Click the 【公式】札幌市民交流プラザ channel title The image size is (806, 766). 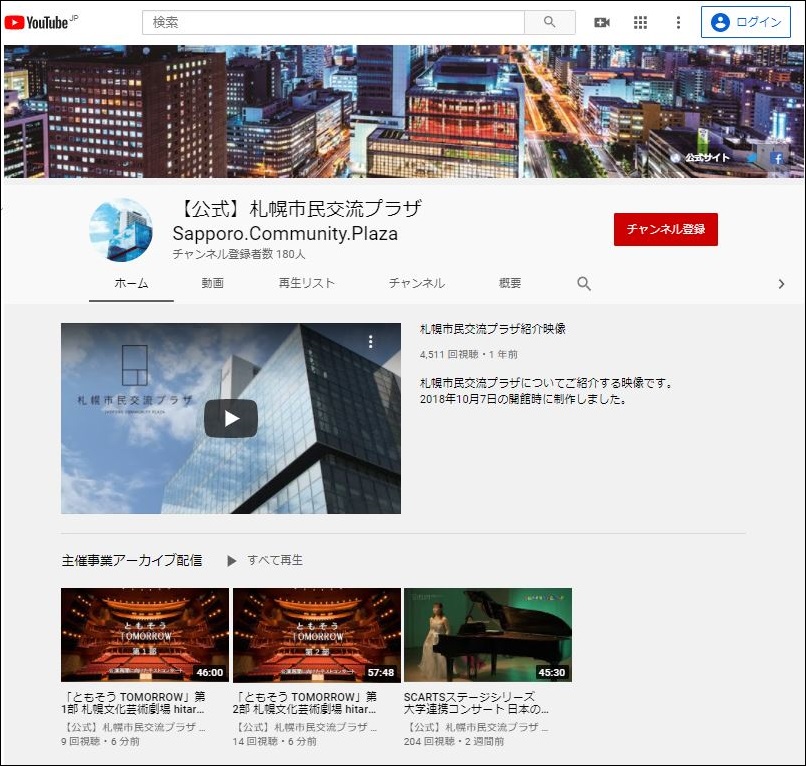click(297, 221)
